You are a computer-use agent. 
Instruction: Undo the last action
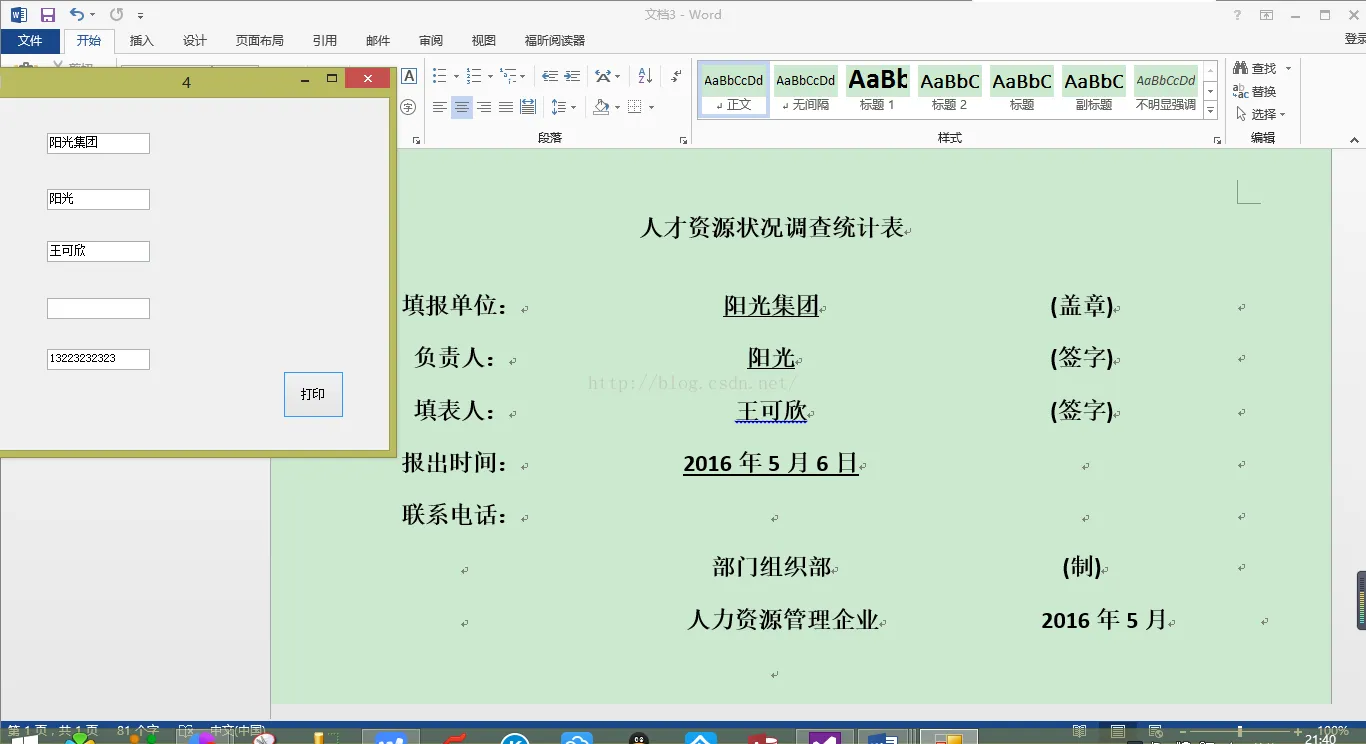click(76, 15)
